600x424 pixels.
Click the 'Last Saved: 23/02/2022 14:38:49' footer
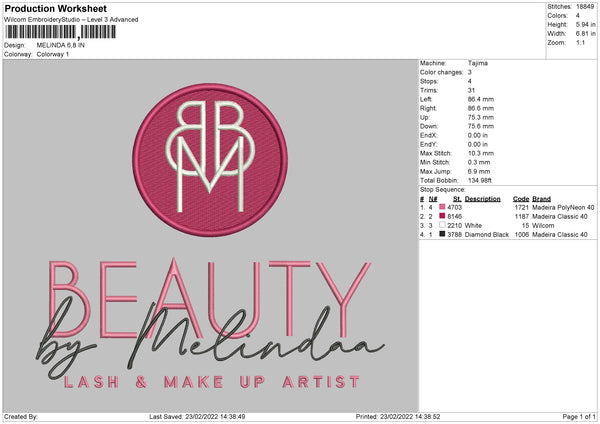(x=197, y=416)
